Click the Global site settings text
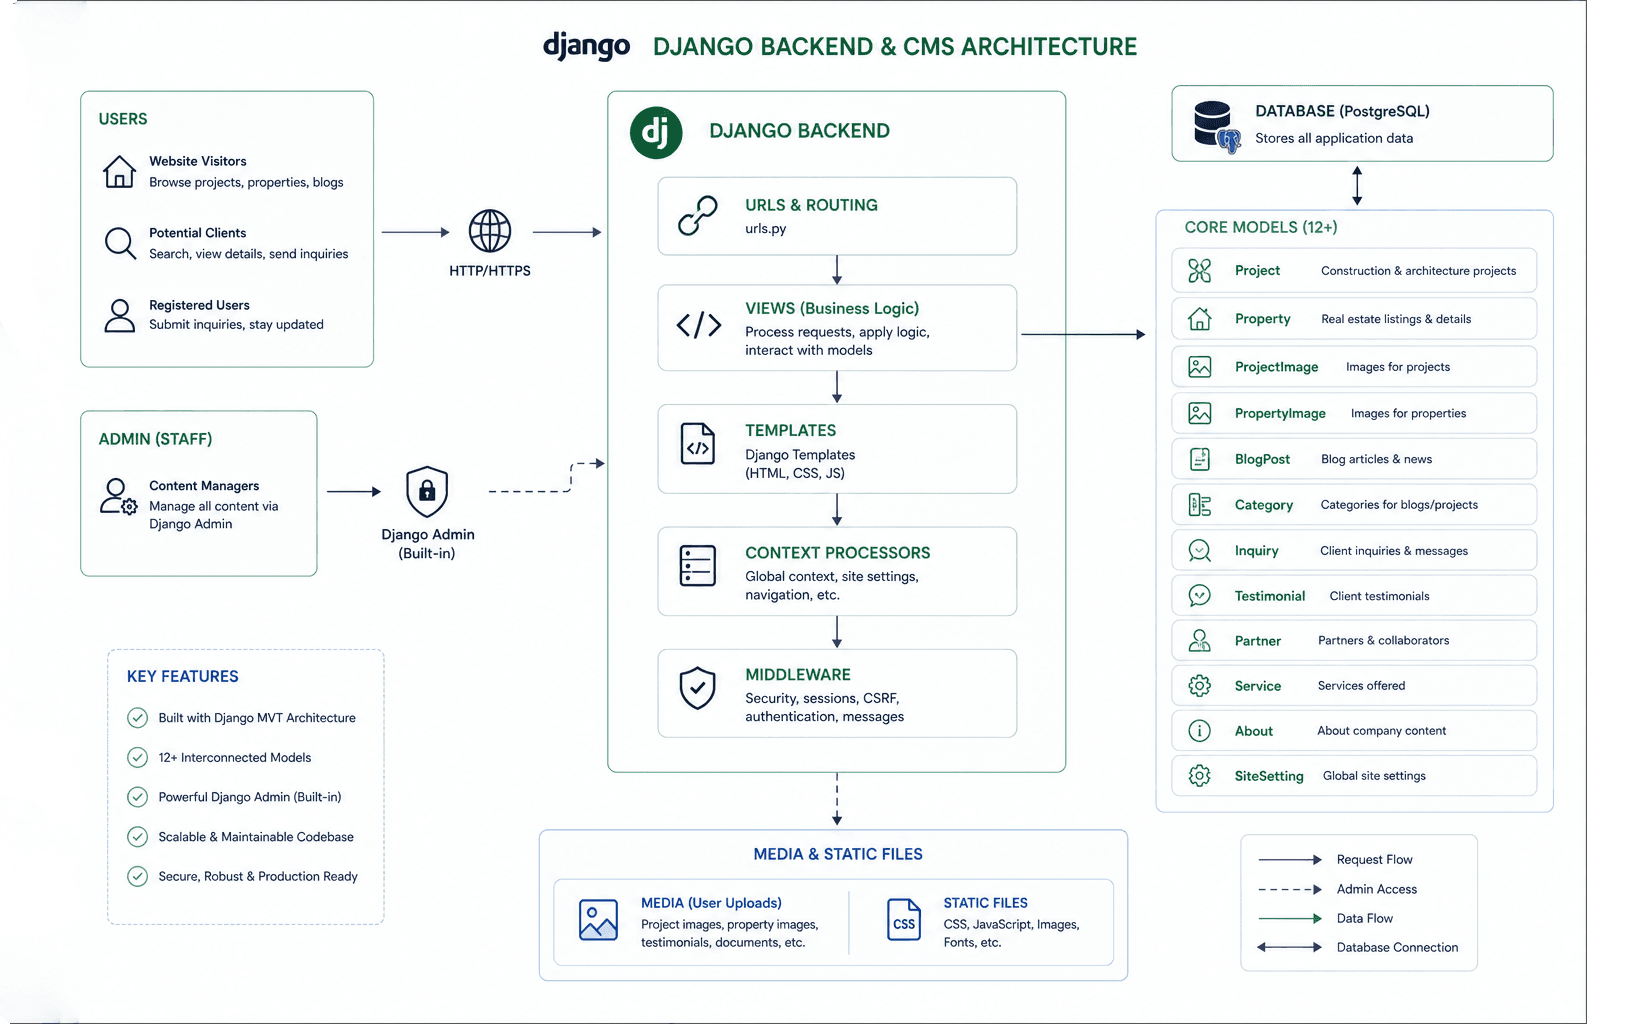 [x=1374, y=776]
